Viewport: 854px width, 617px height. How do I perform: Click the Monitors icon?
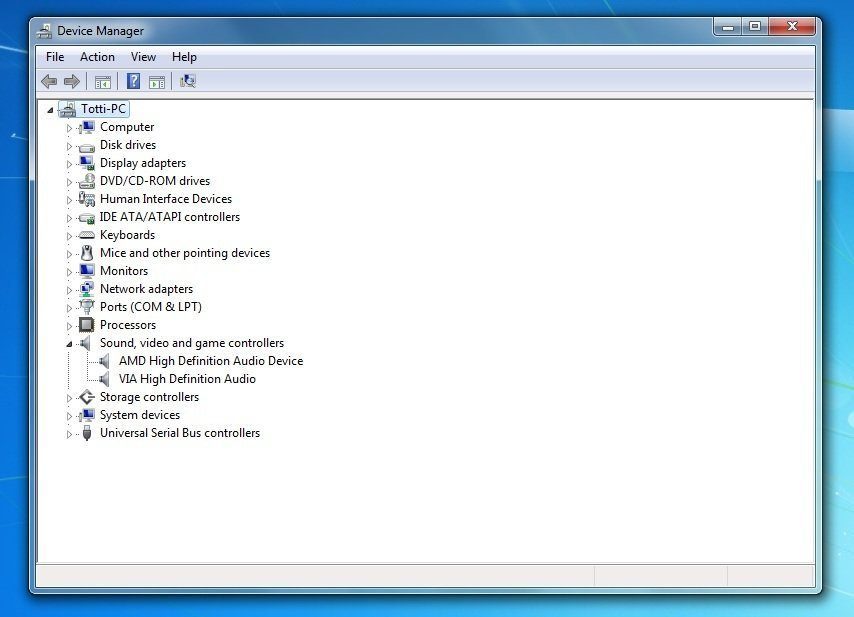pos(86,271)
